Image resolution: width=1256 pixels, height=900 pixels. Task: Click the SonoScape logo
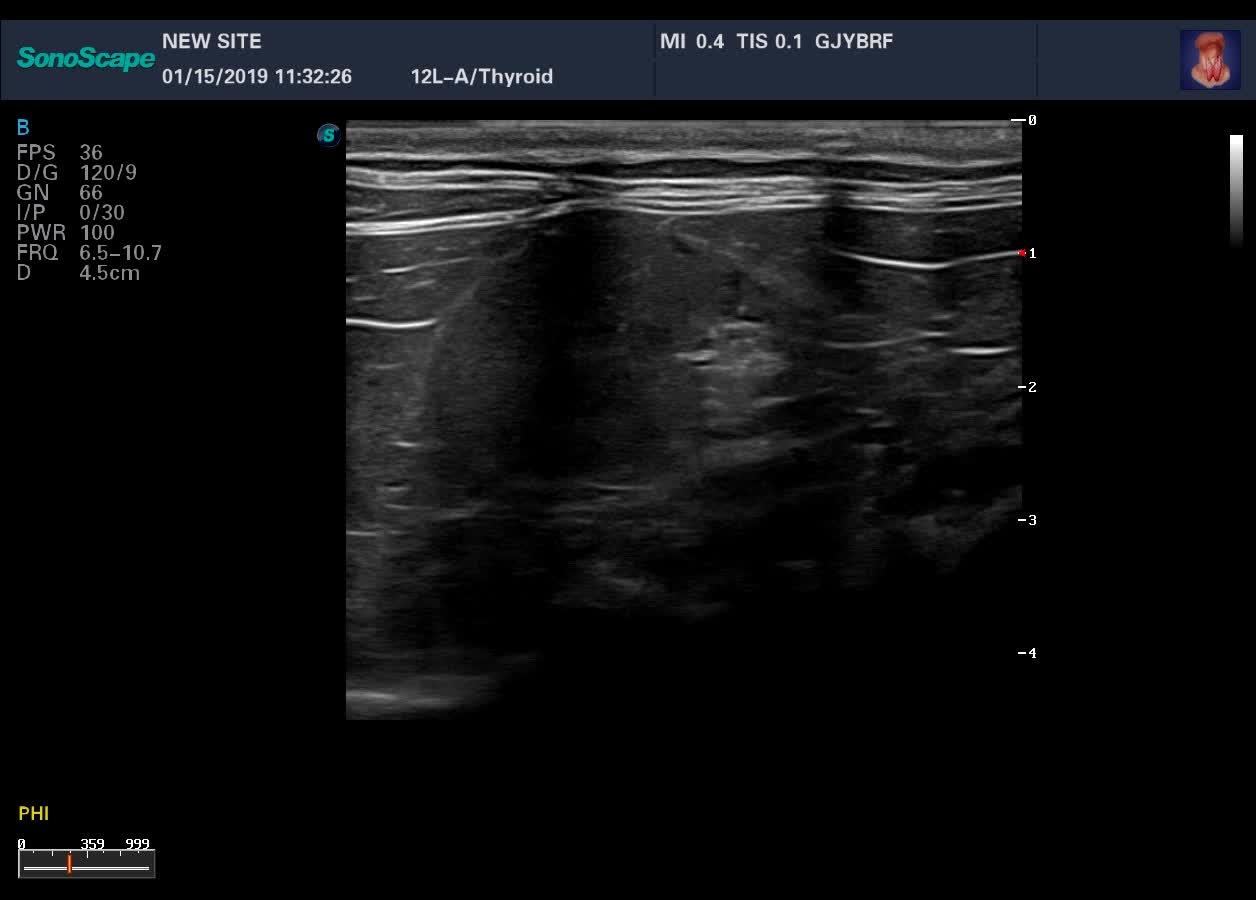click(86, 58)
